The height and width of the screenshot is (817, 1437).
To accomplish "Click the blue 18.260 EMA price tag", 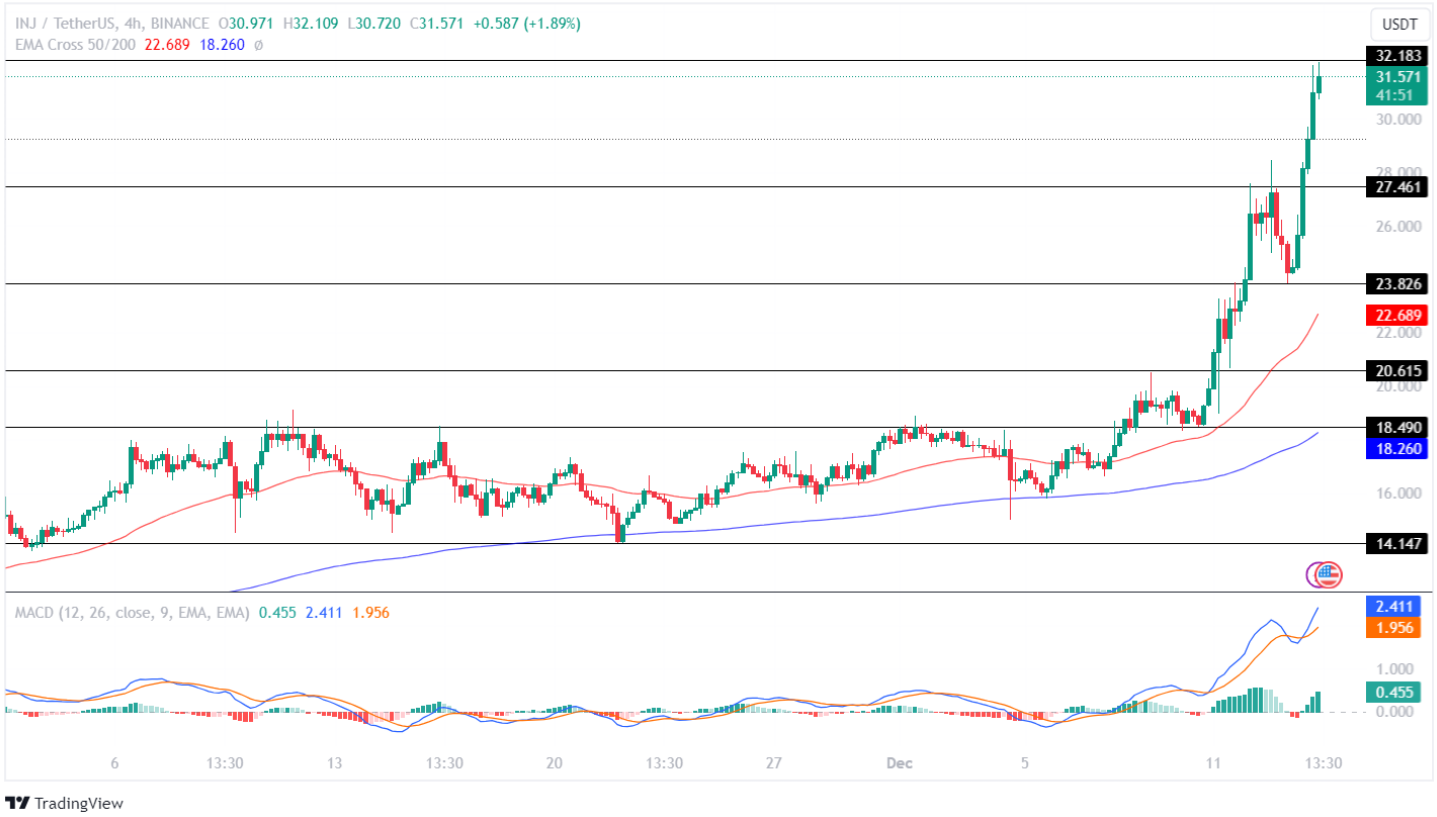I will 1396,448.
